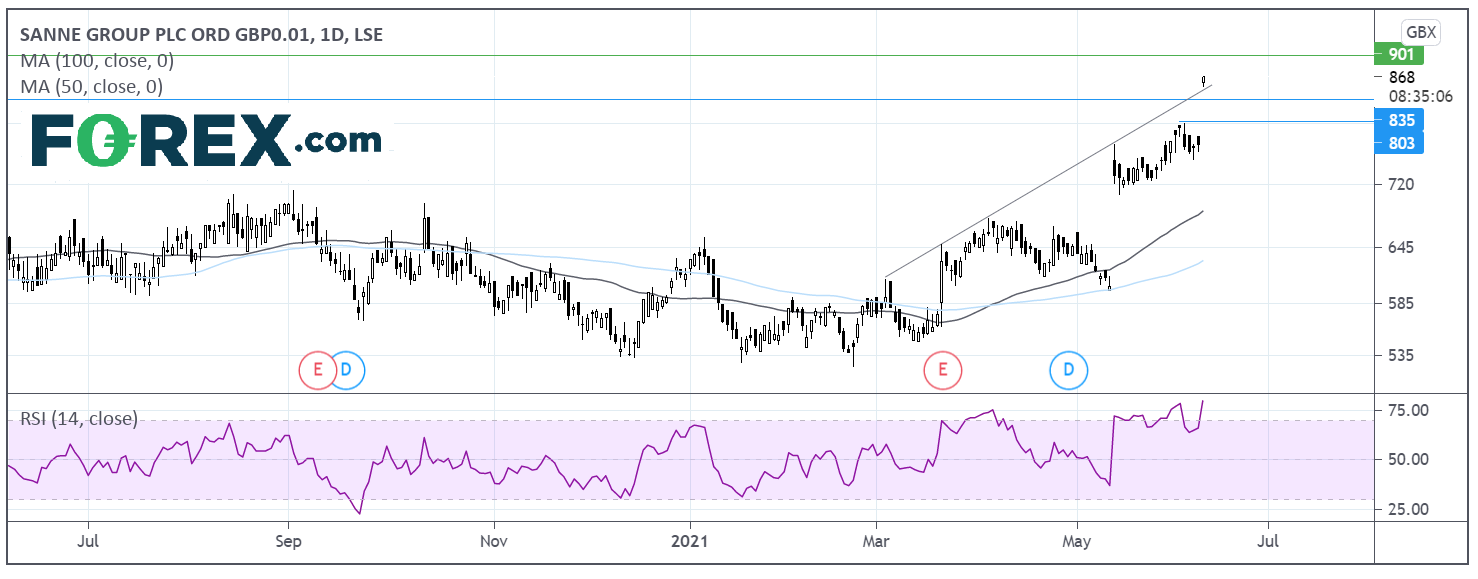Click the green 901 price label
Image resolution: width=1478 pixels, height=579 pixels.
click(1399, 56)
